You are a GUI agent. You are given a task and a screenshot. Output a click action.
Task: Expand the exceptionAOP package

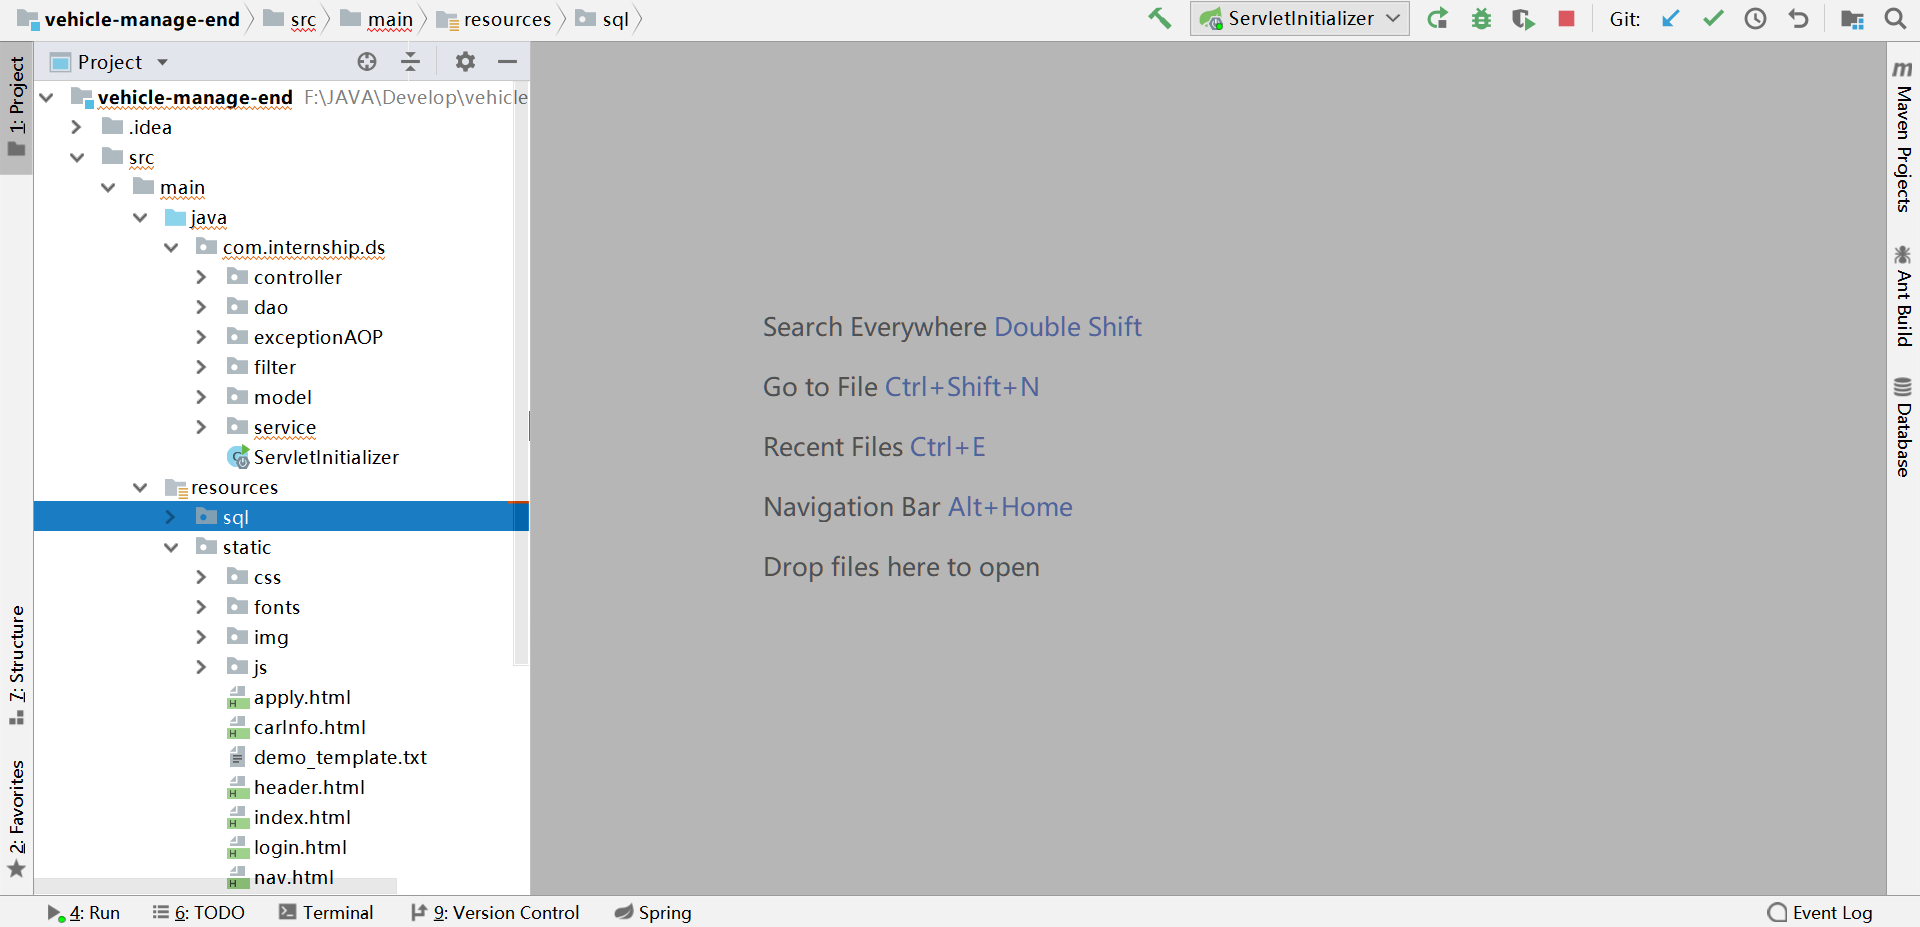(x=201, y=337)
